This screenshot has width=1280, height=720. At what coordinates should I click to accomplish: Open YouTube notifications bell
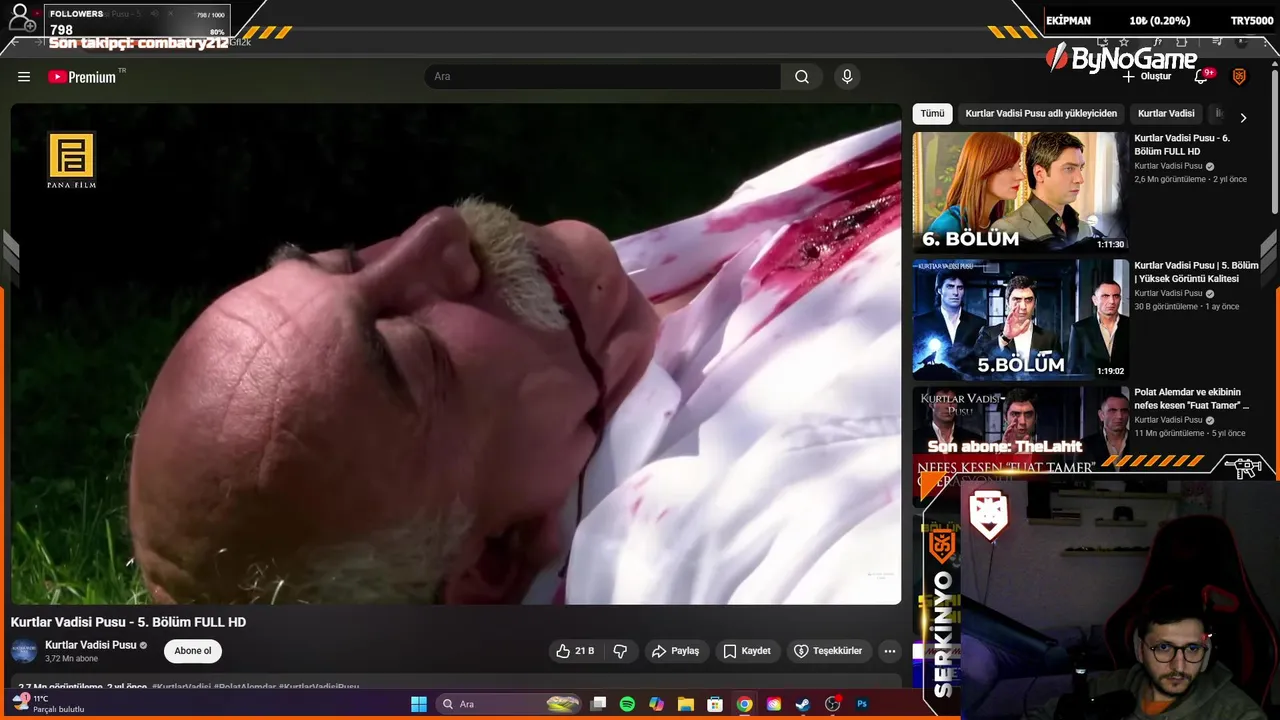pos(1202,77)
